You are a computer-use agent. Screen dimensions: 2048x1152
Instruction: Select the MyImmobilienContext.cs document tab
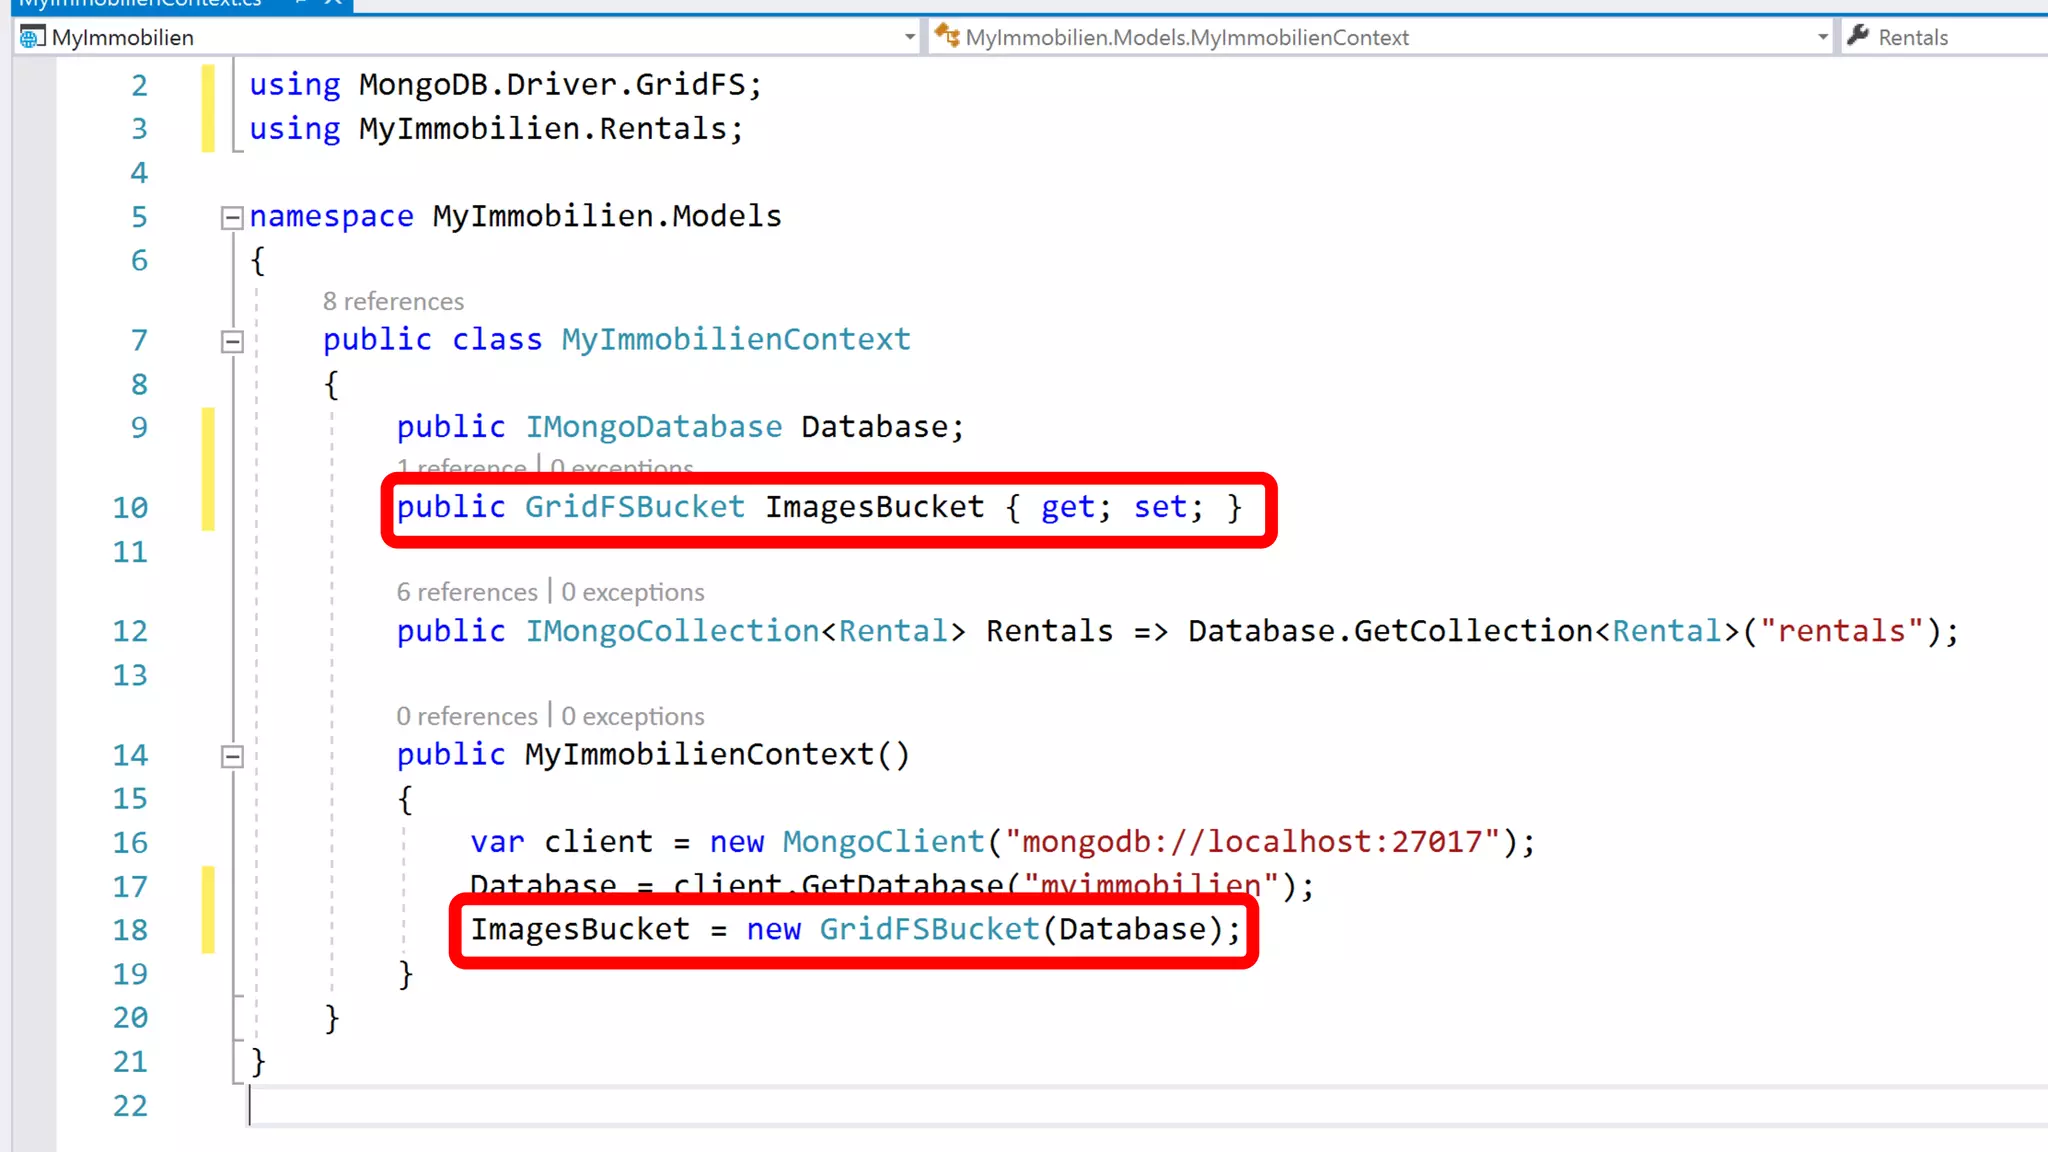[x=140, y=3]
